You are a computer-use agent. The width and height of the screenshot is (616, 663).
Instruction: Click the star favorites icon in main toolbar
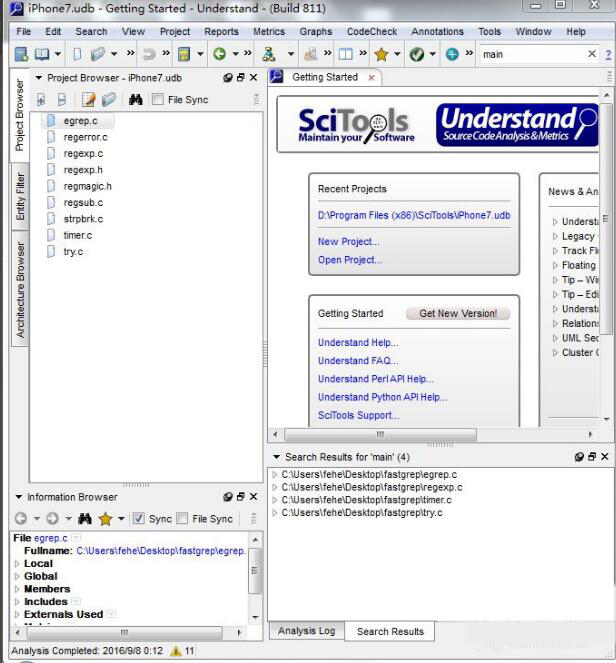coord(381,54)
